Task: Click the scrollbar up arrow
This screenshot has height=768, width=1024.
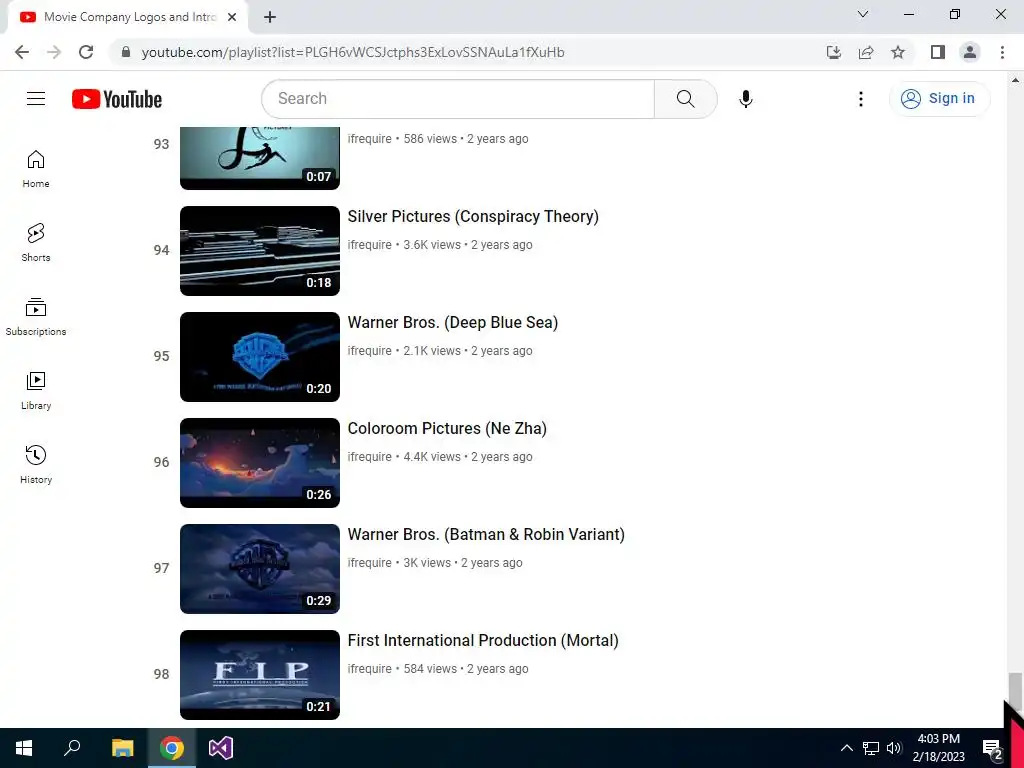Action: [1014, 80]
